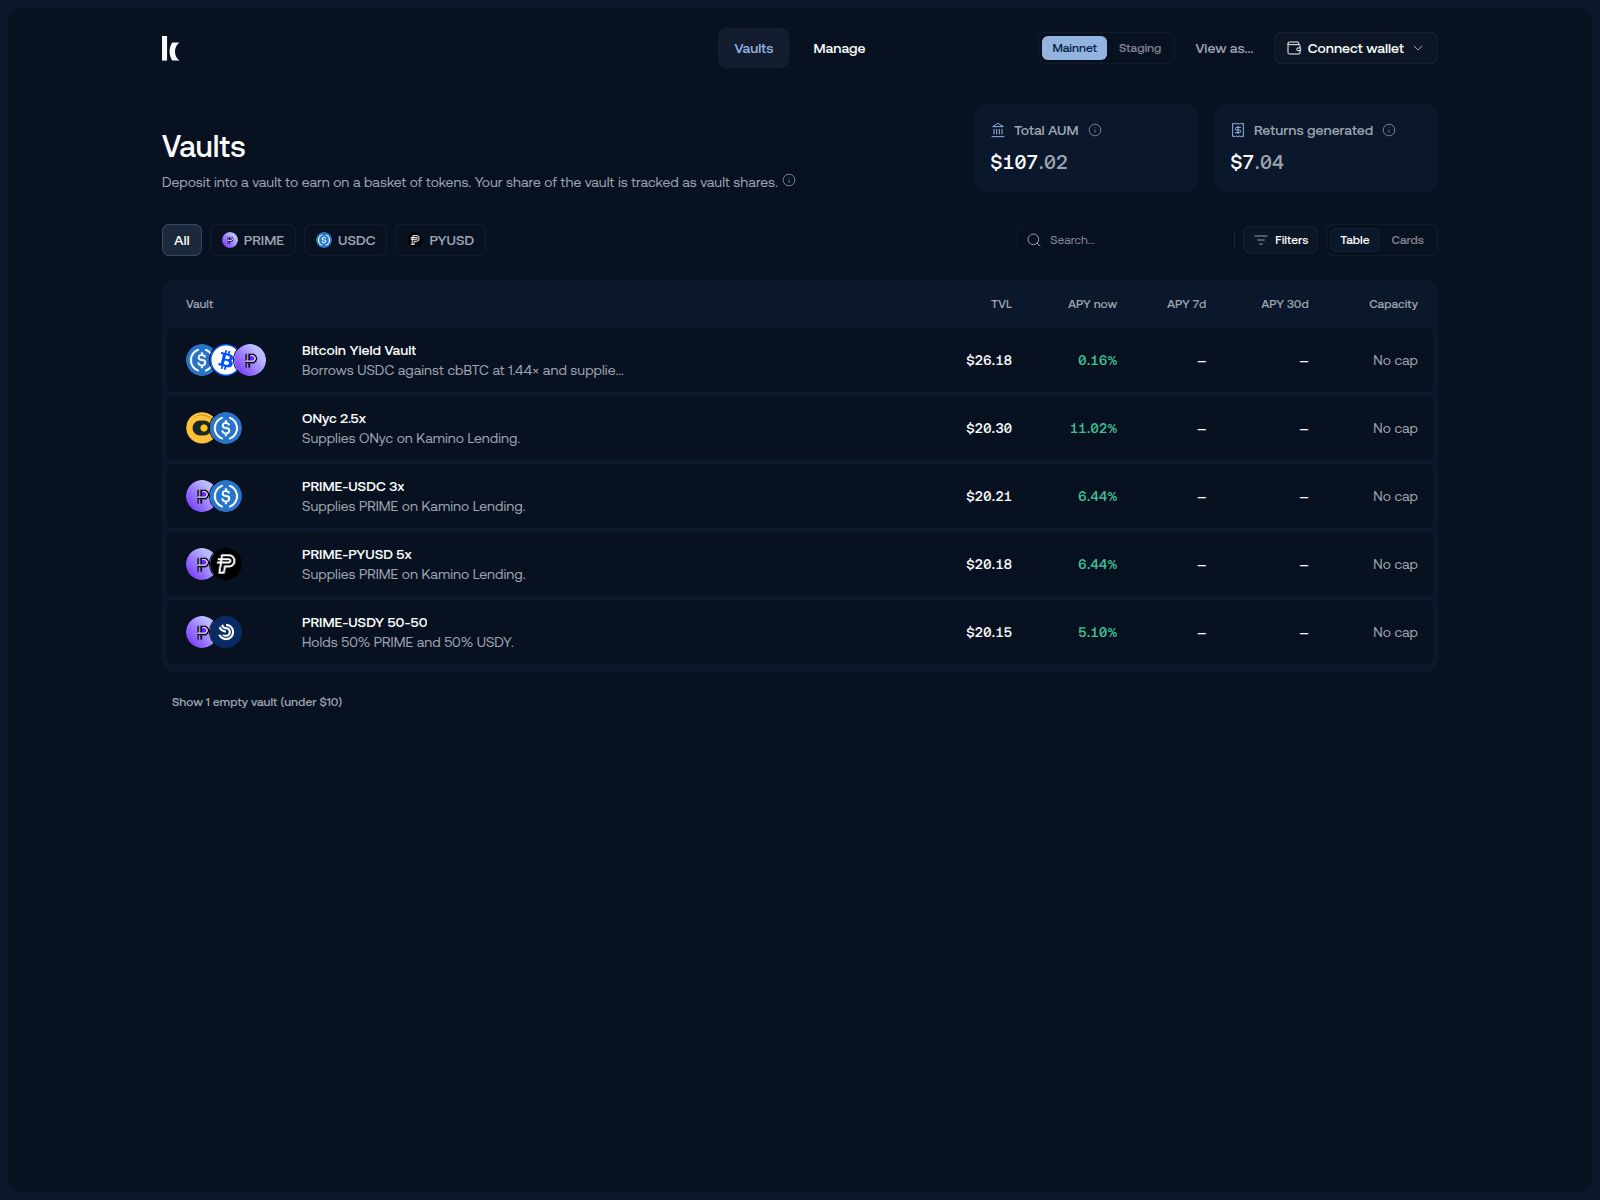This screenshot has width=1600, height=1200.
Task: Sort by Capacity column header
Action: click(1393, 304)
